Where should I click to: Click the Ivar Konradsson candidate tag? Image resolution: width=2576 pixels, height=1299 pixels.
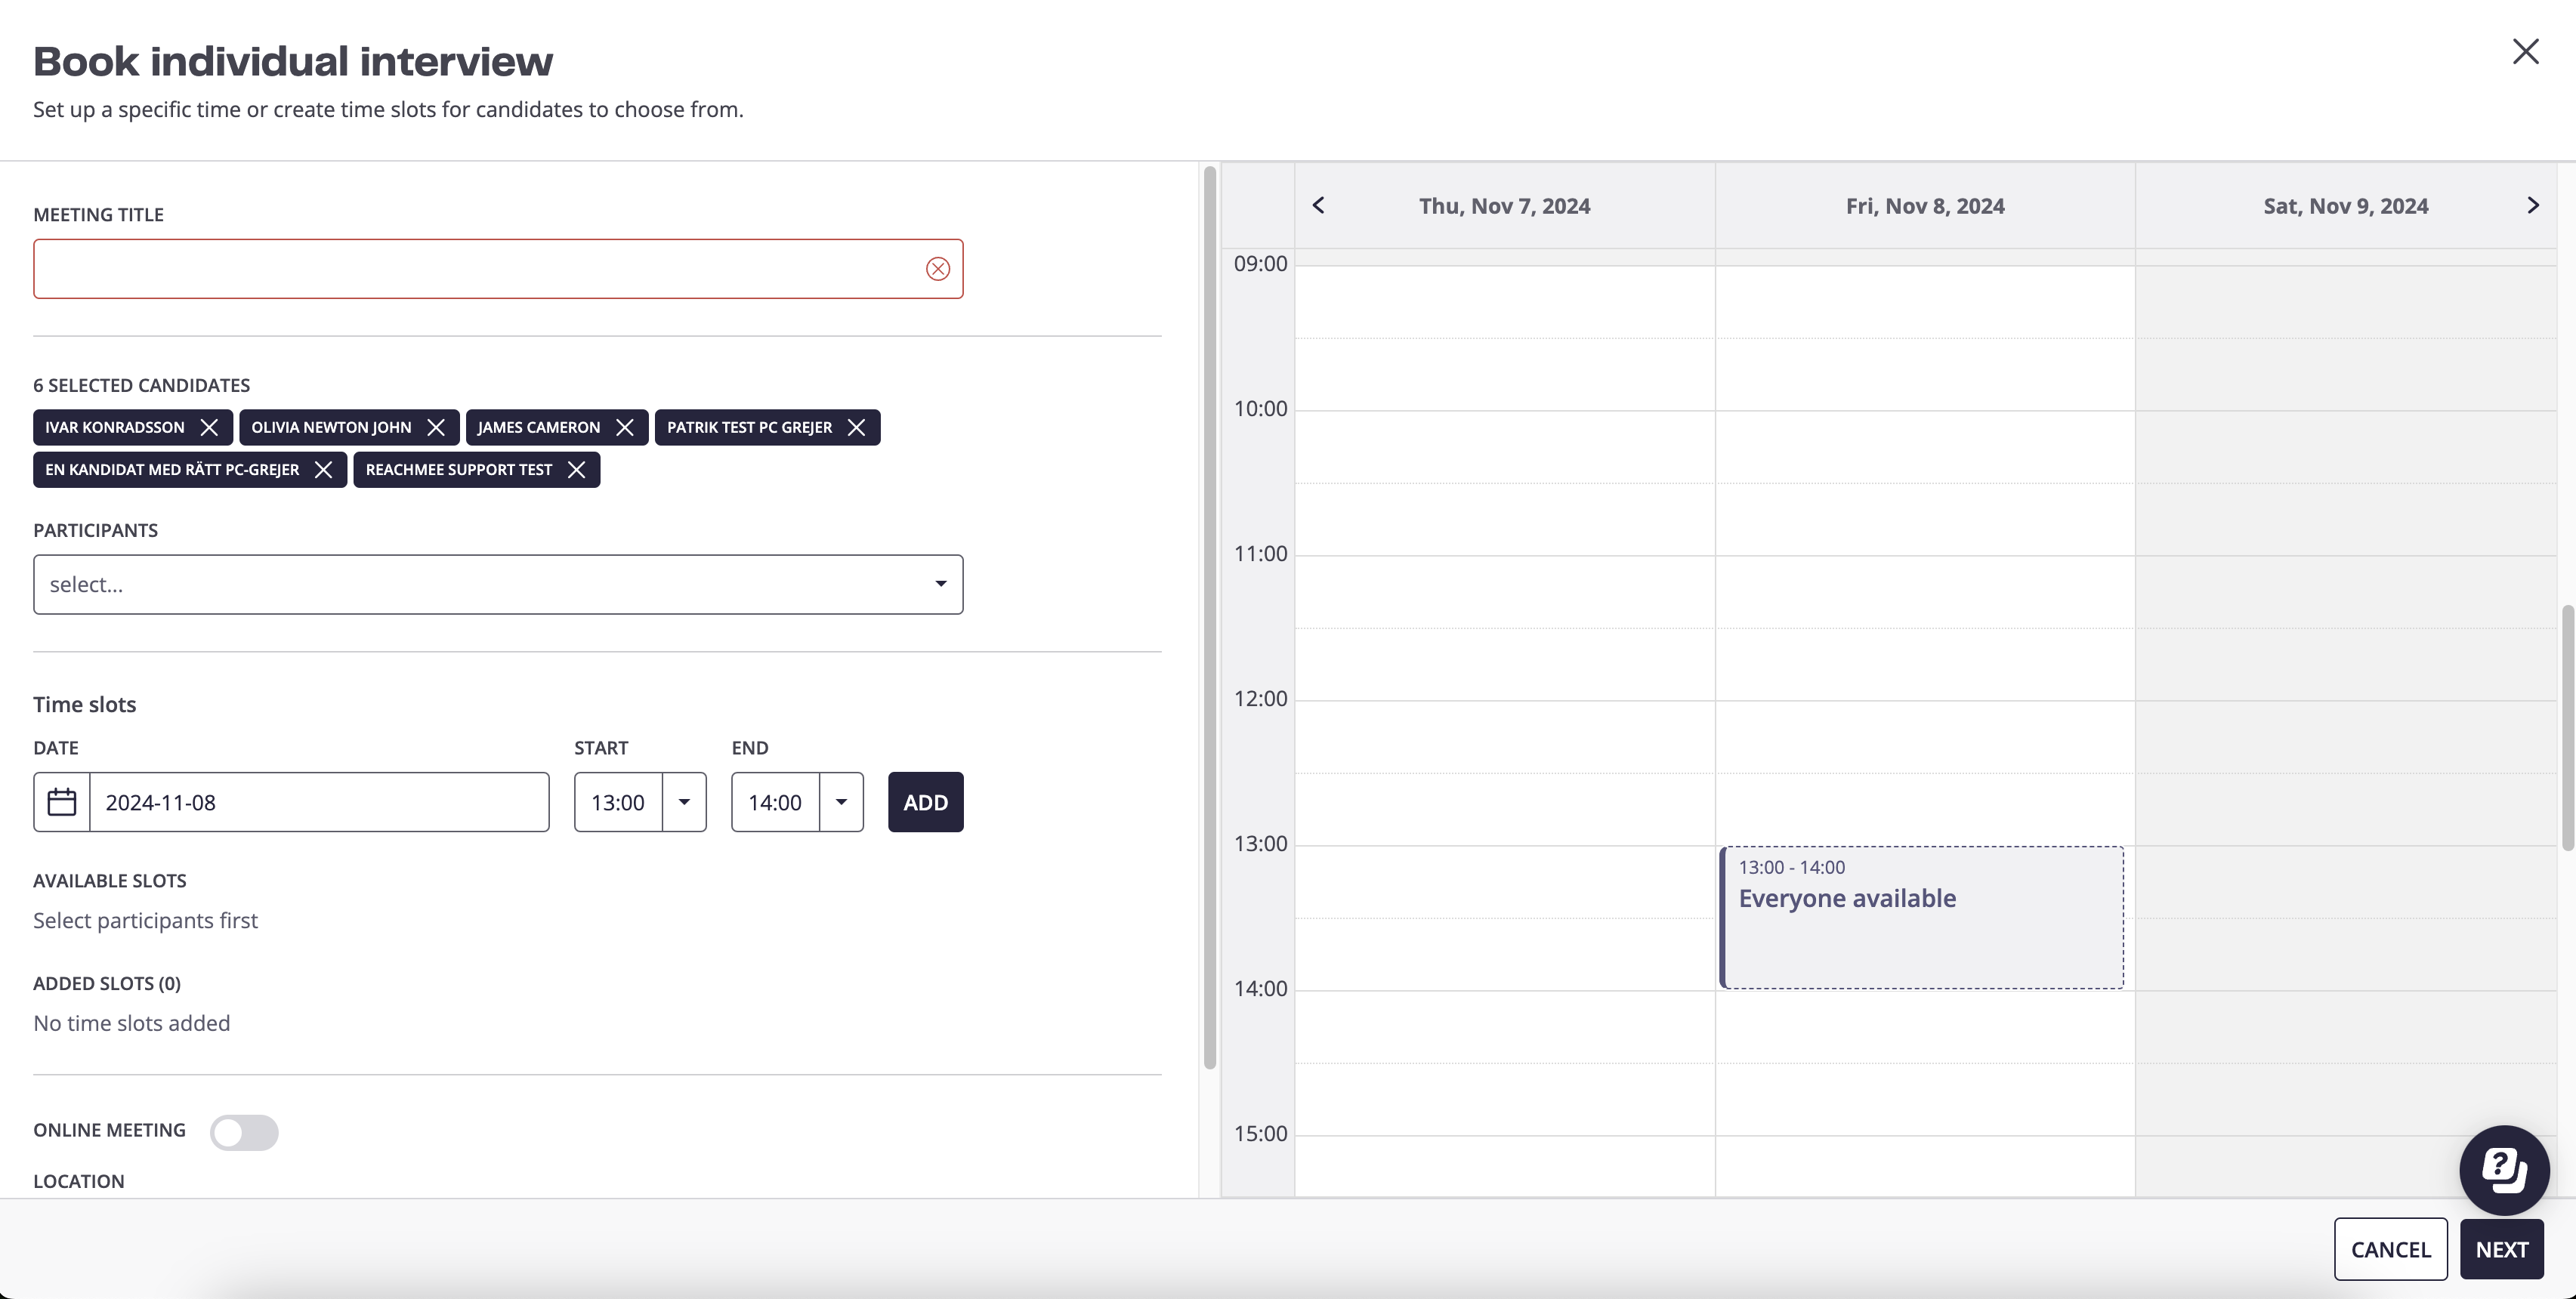click(x=133, y=427)
